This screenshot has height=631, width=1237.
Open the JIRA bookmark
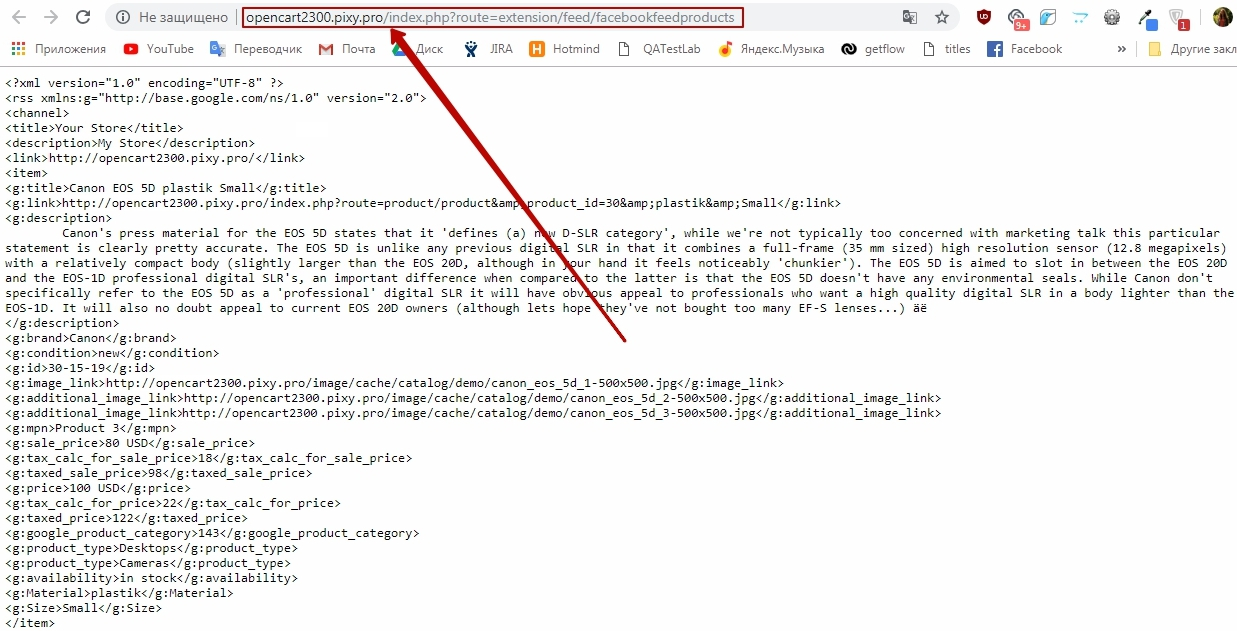click(x=490, y=49)
